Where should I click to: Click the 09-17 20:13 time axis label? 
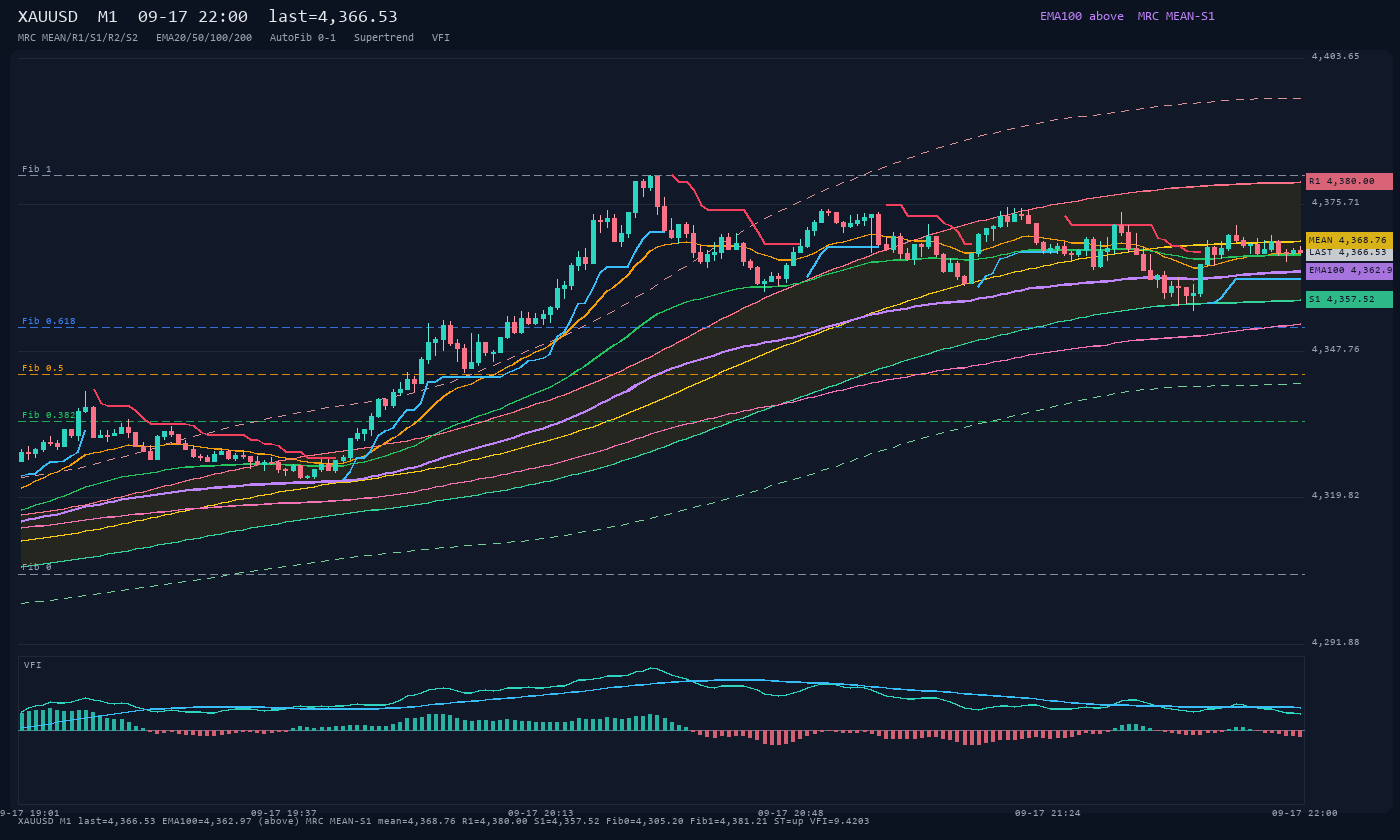(x=541, y=813)
